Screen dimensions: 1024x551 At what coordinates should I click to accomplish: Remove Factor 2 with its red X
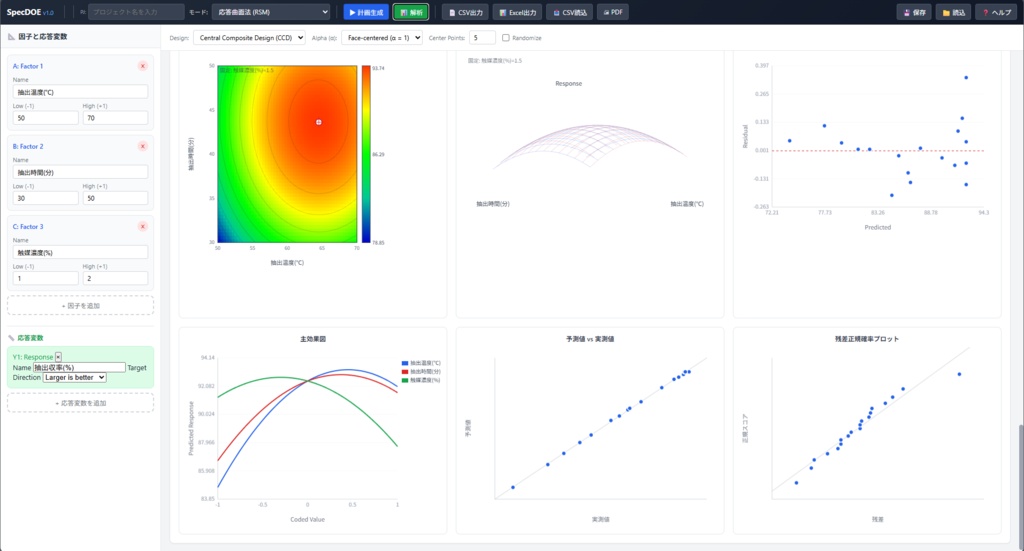(142, 146)
